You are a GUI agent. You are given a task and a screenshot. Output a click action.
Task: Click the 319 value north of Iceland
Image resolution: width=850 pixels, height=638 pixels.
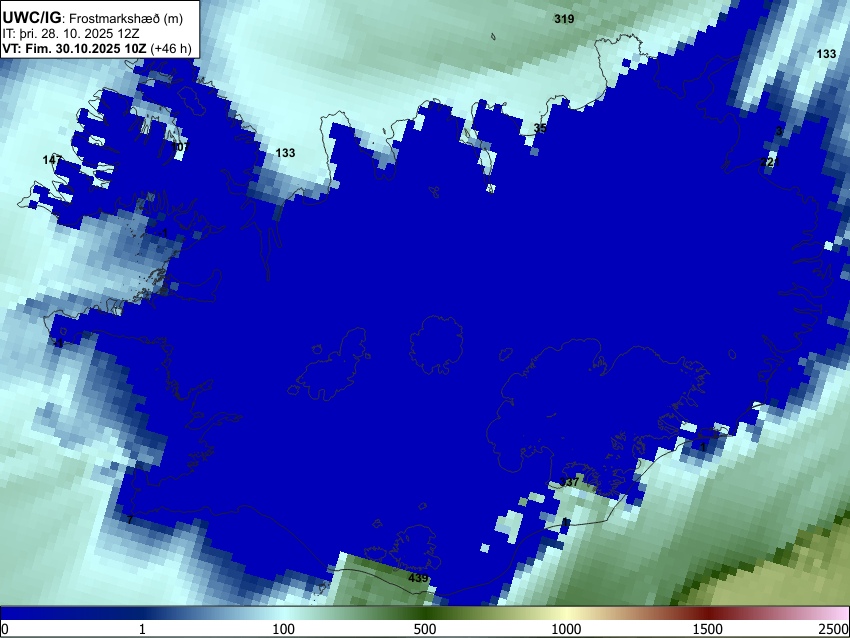(564, 19)
